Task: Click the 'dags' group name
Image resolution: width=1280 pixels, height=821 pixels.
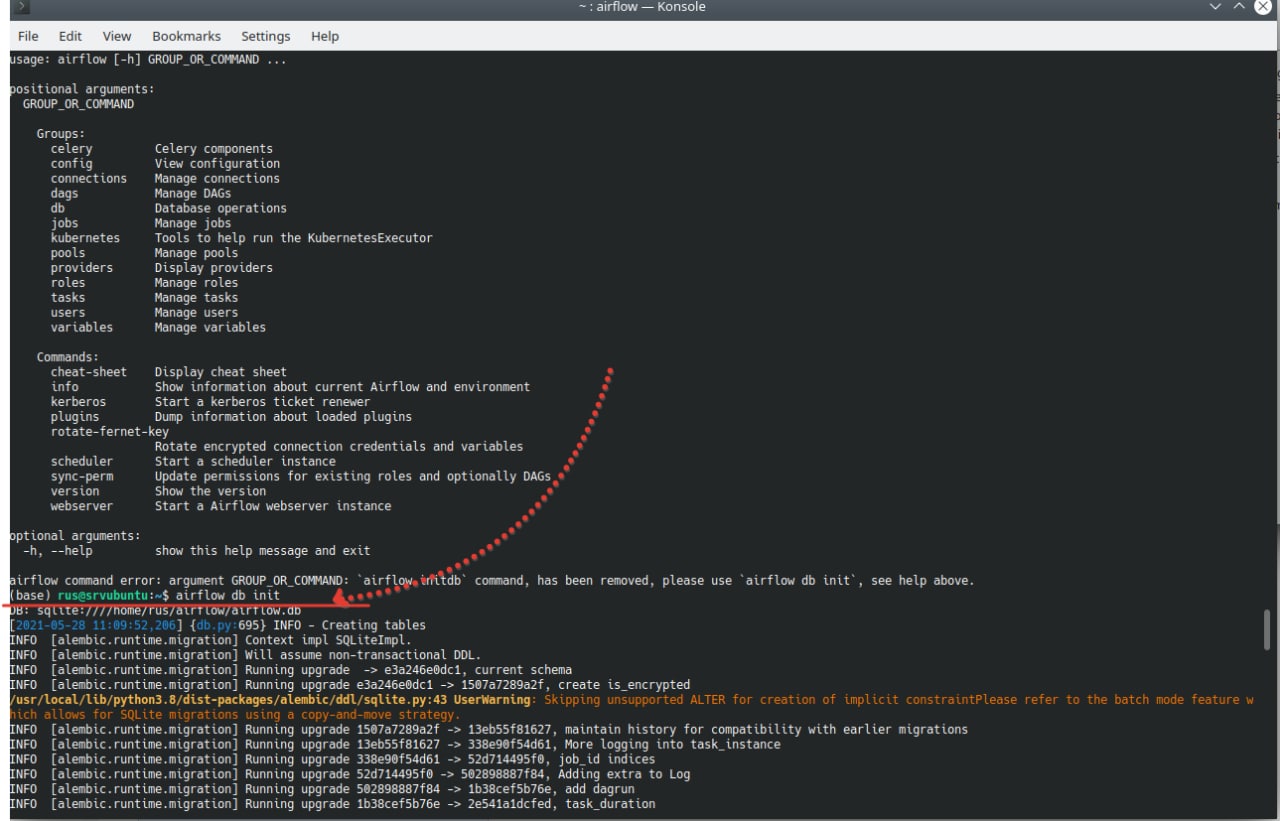Action: pos(64,194)
